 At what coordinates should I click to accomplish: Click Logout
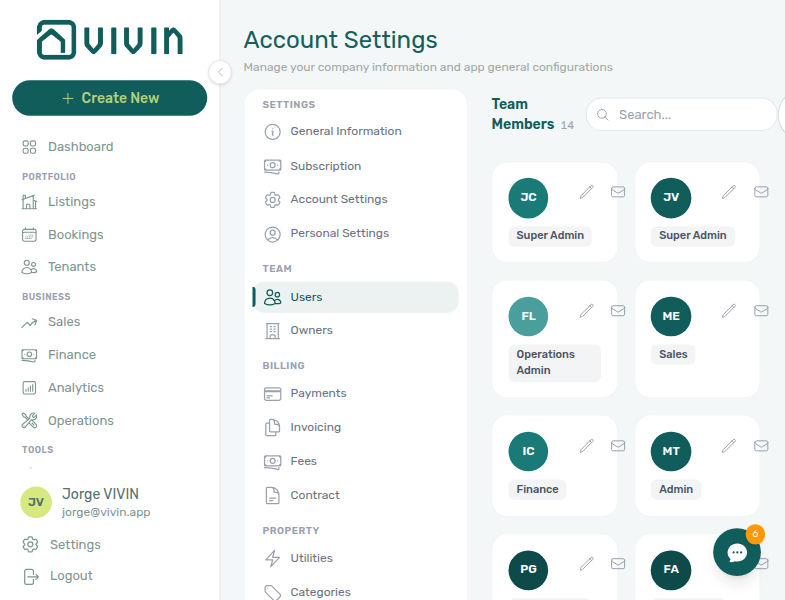point(58,576)
